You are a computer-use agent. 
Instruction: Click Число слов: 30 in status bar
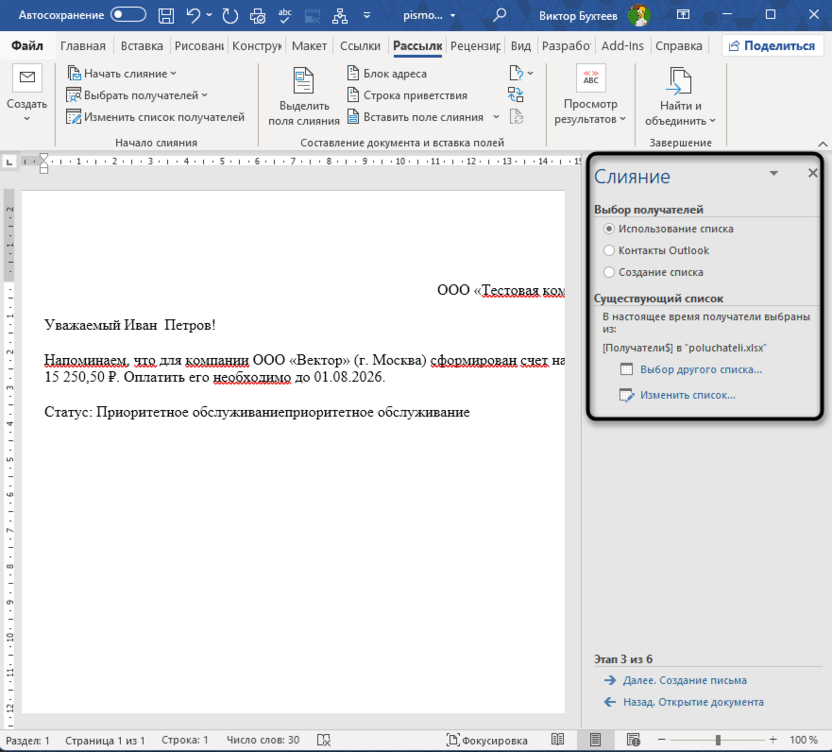coord(263,740)
